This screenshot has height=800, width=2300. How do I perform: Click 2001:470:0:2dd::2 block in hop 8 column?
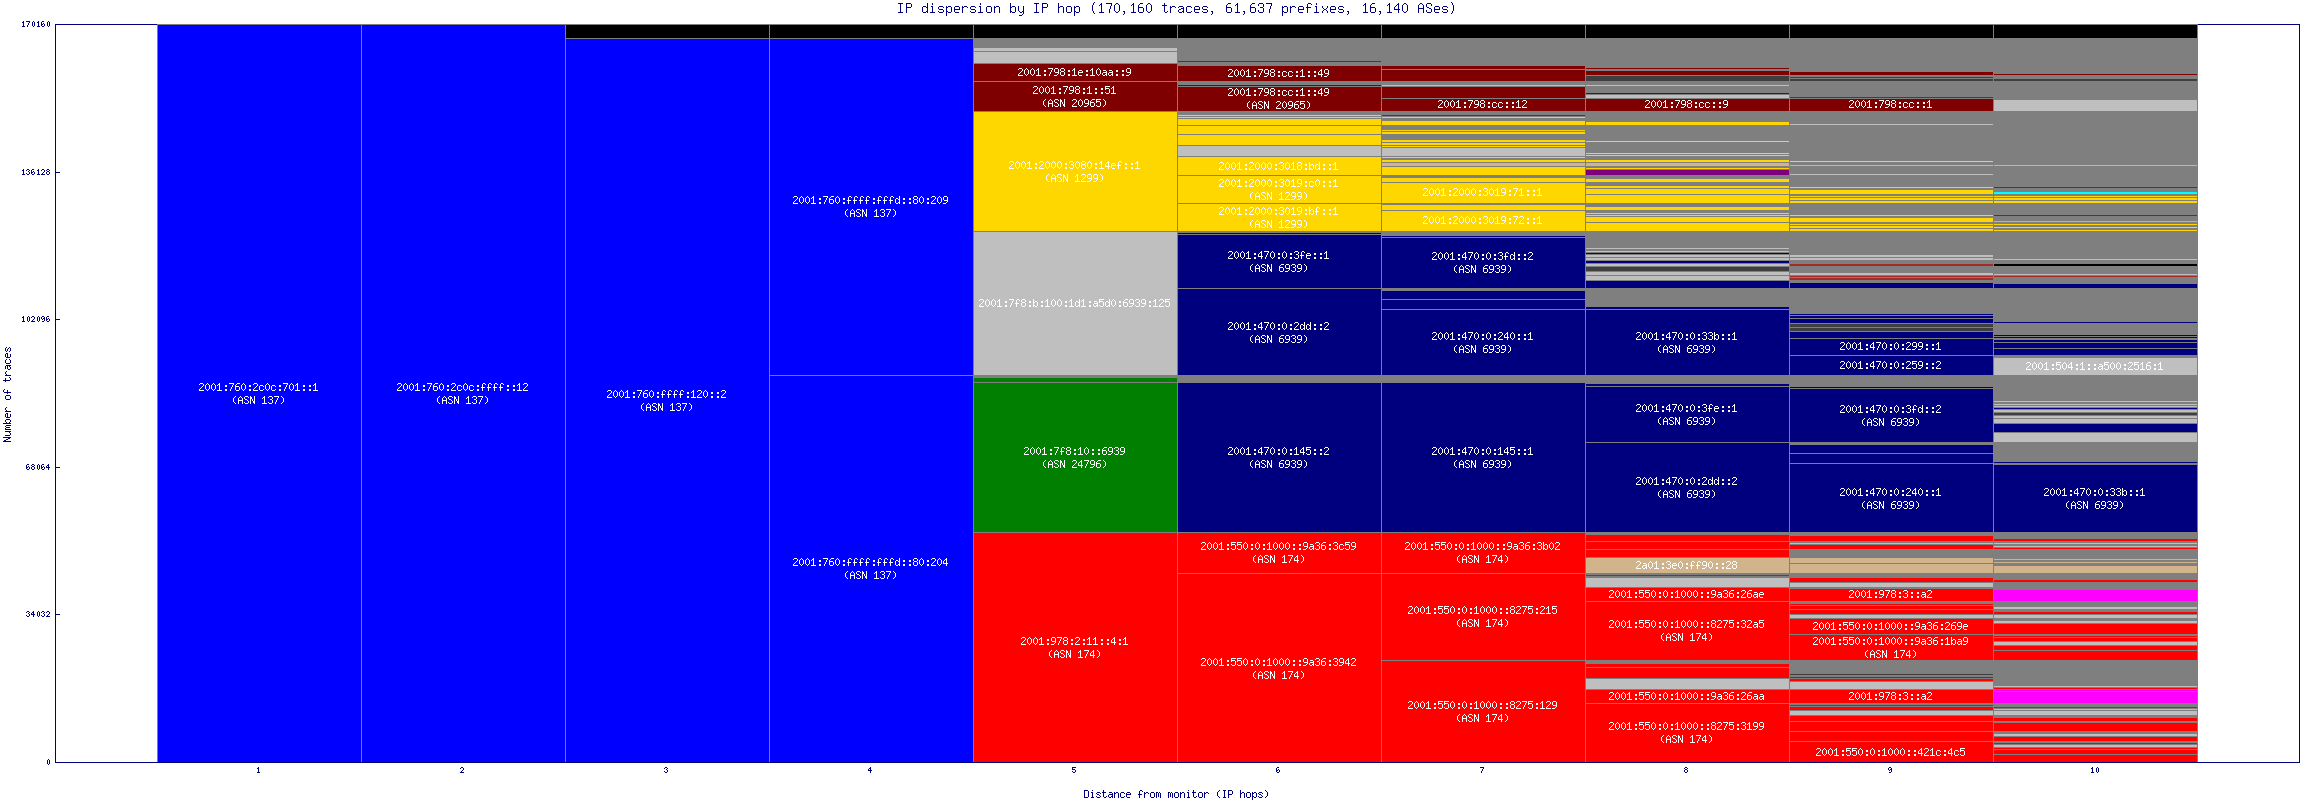coord(1687,487)
